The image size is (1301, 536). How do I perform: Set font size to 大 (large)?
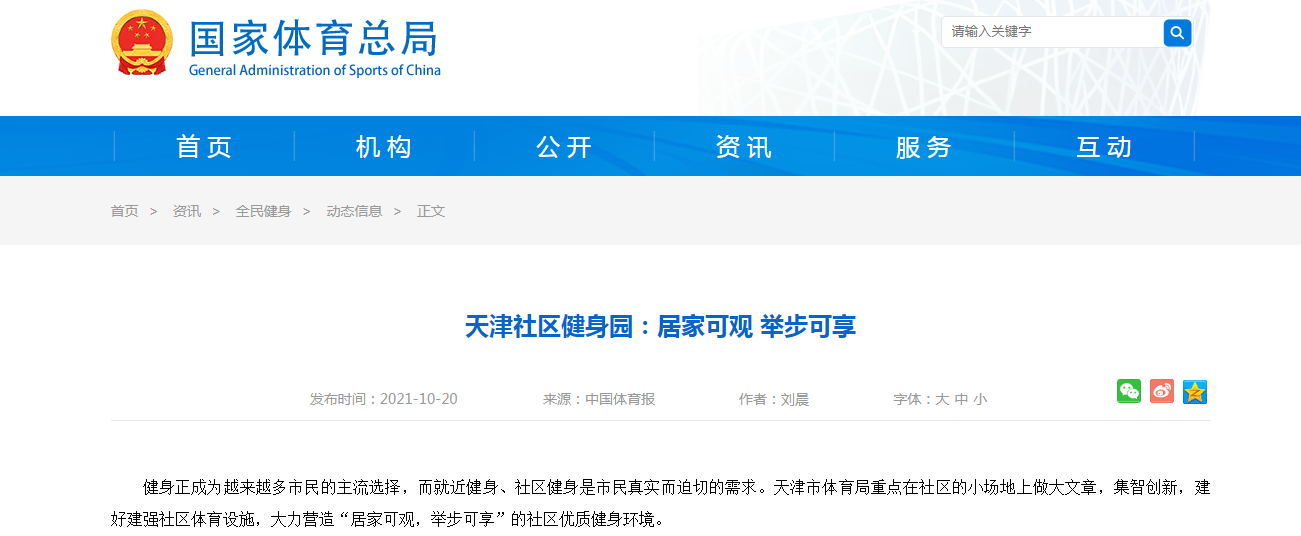point(941,399)
